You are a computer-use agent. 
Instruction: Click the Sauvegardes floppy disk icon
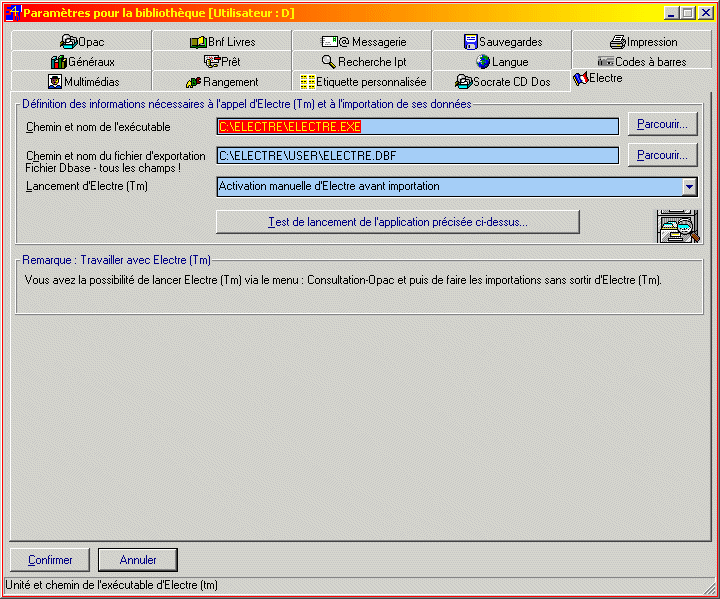[x=471, y=42]
